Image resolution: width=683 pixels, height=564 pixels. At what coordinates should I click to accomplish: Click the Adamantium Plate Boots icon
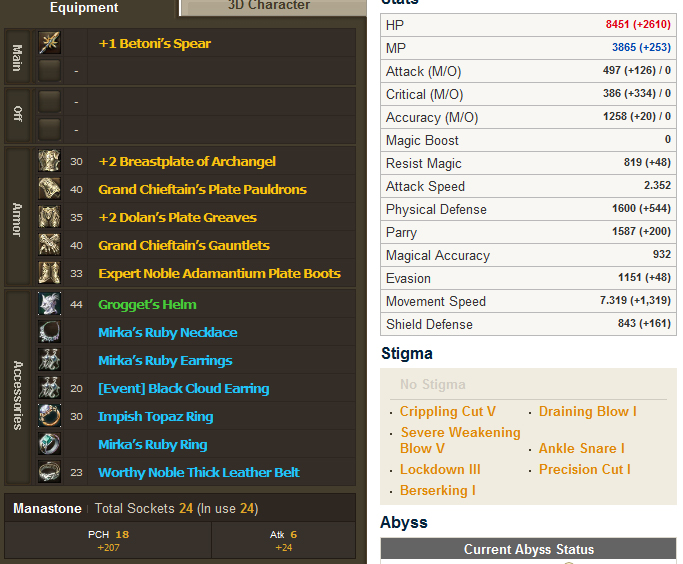pos(49,273)
